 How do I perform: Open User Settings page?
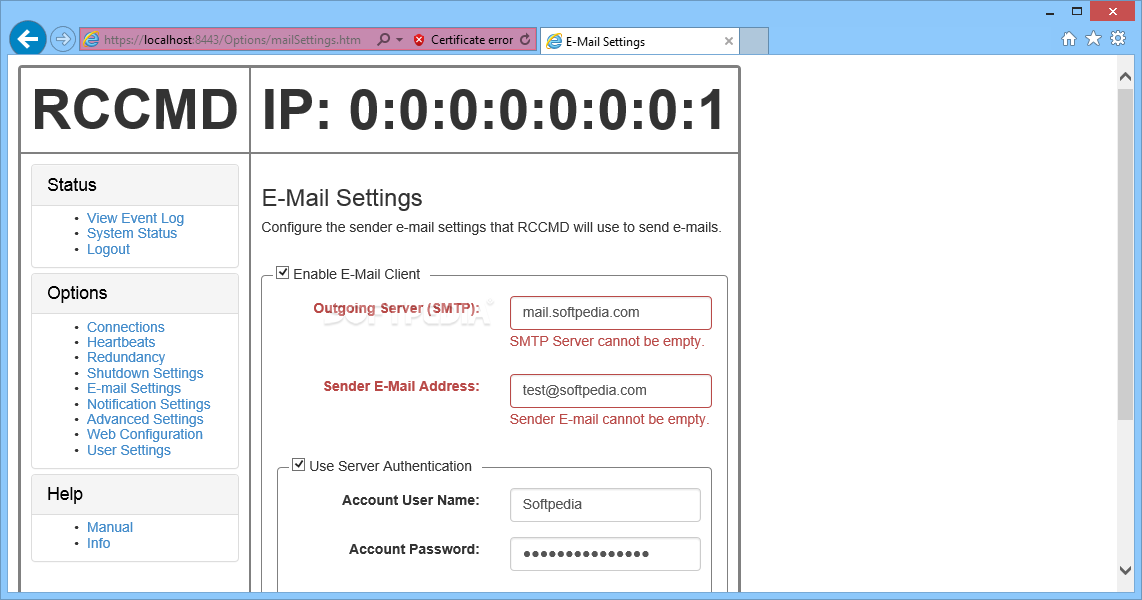coord(129,450)
